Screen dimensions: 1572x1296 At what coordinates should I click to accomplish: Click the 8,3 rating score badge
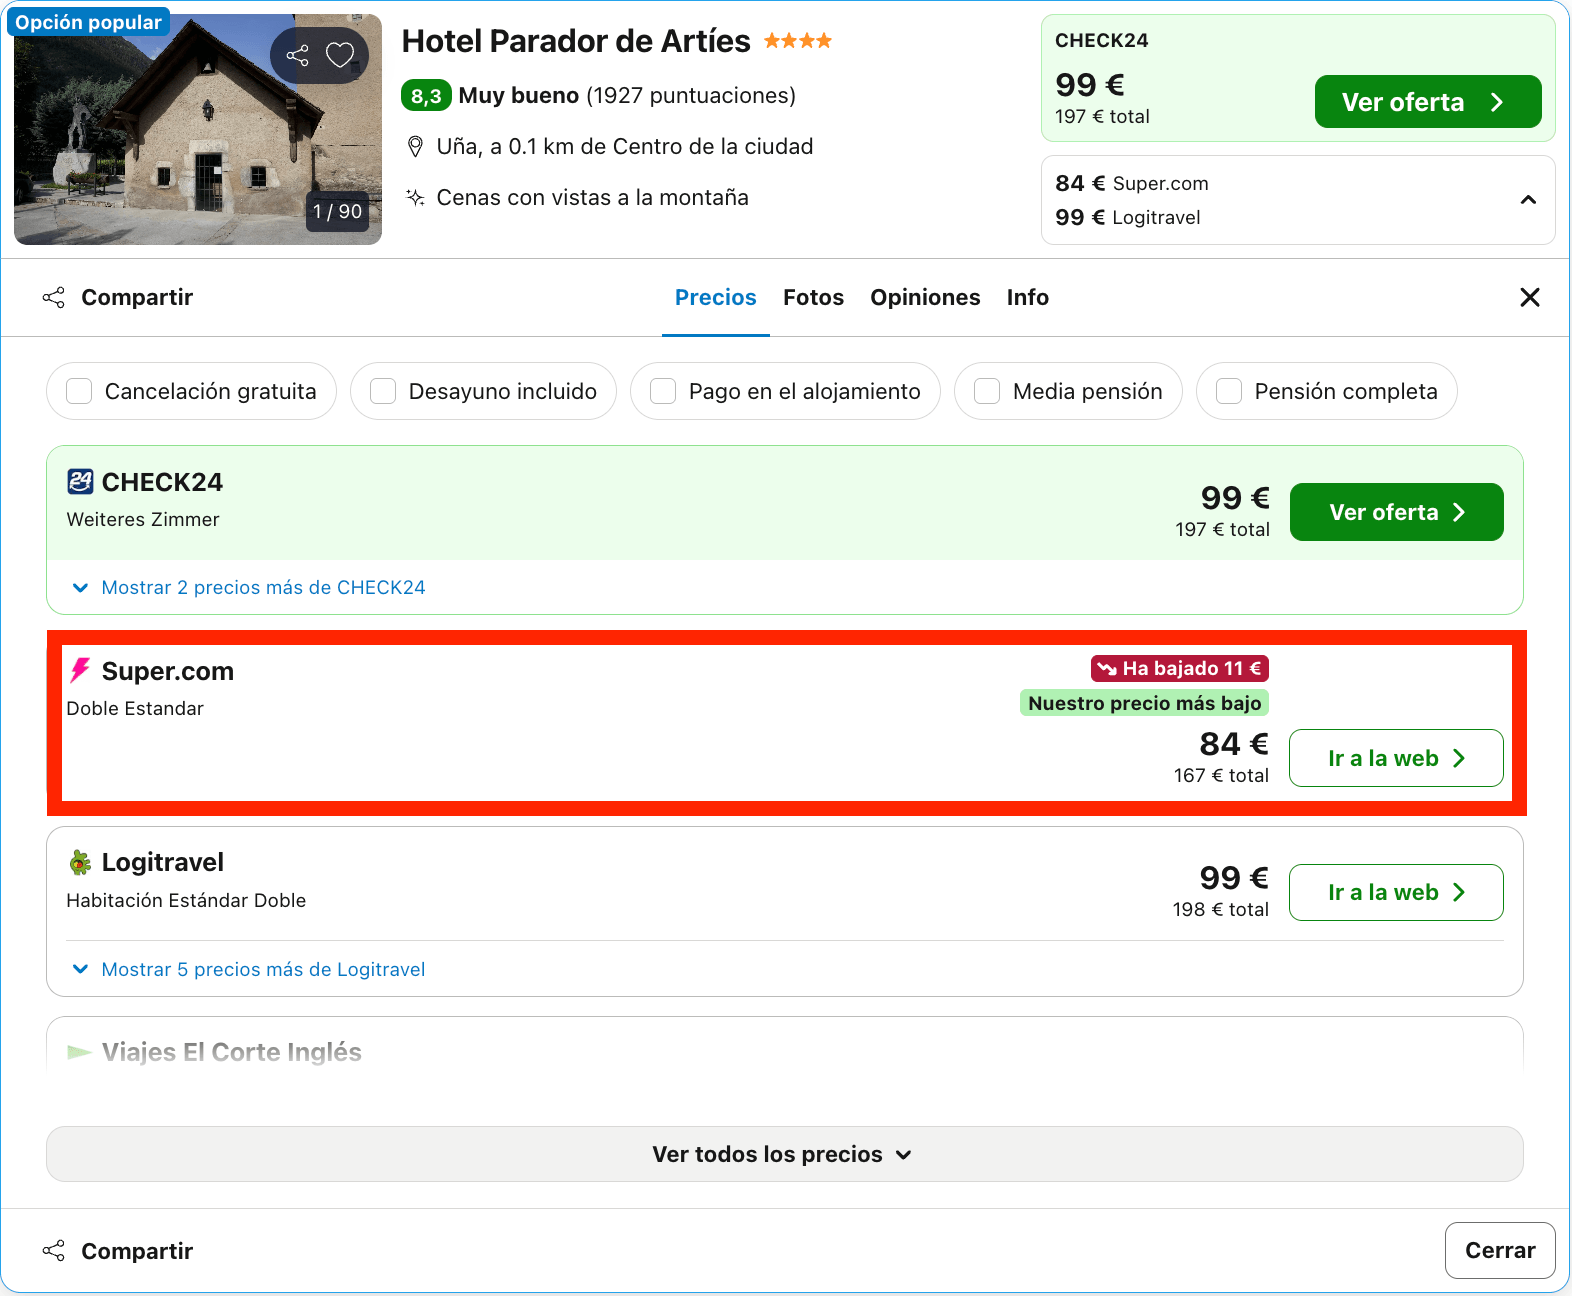click(426, 96)
